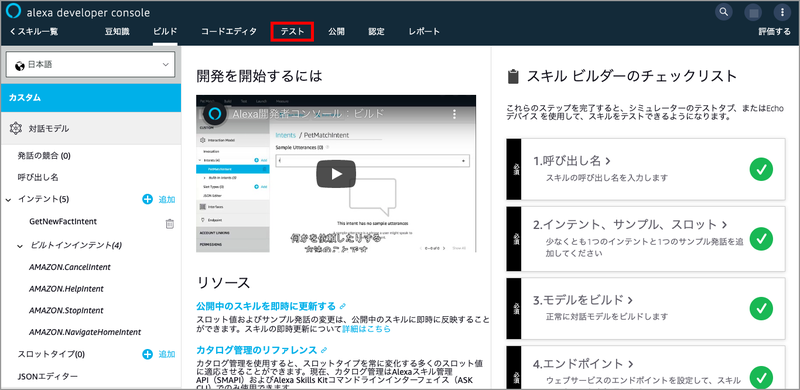Click the globe icon beside 日本語
This screenshot has width=800, height=390.
(20, 65)
